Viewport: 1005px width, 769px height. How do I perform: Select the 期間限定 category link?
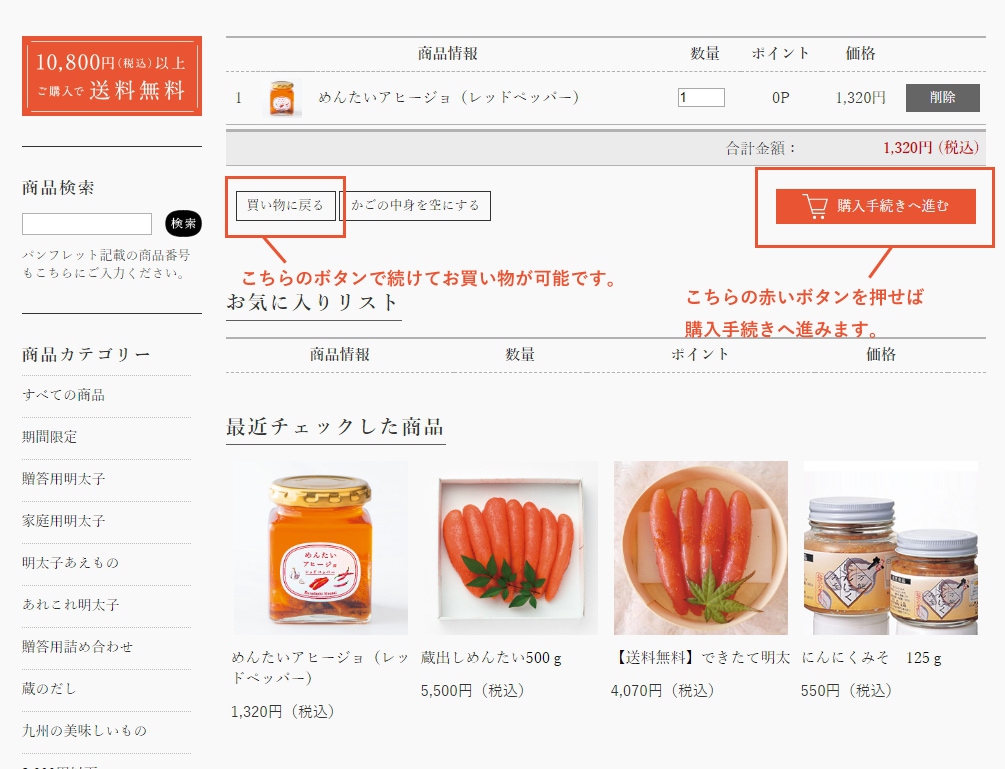coord(50,437)
